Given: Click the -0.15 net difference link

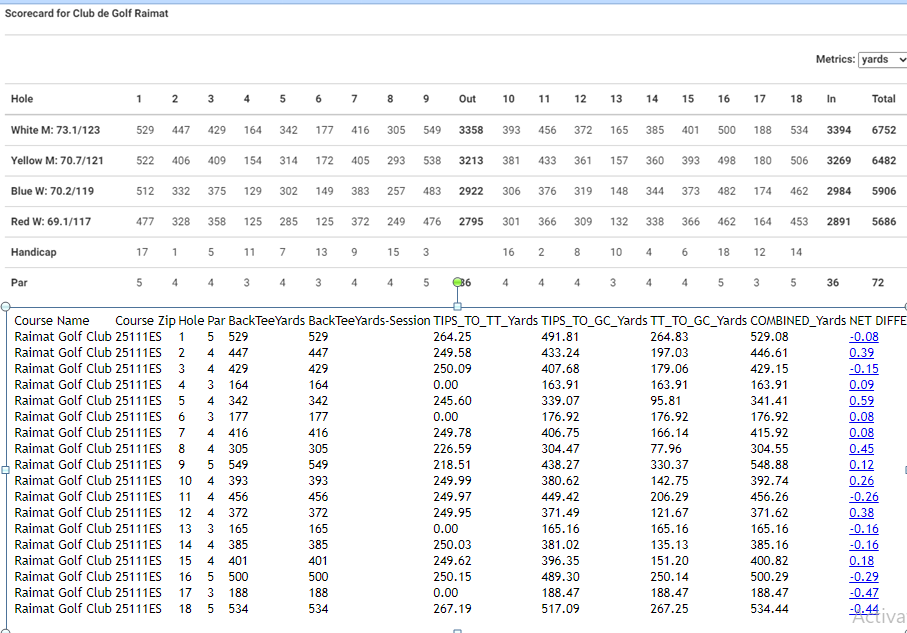Looking at the screenshot, I should pyautogui.click(x=864, y=369).
